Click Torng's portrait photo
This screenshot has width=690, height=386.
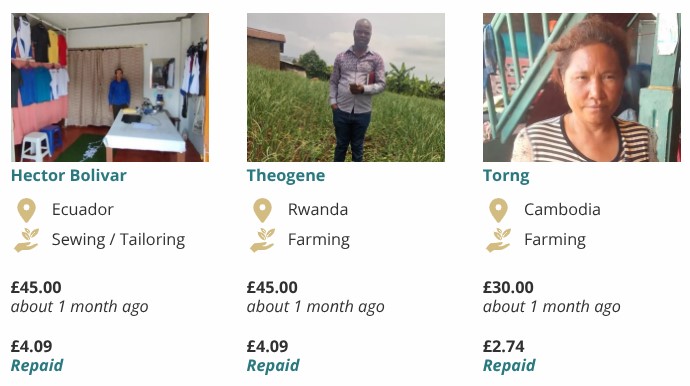[x=582, y=87]
